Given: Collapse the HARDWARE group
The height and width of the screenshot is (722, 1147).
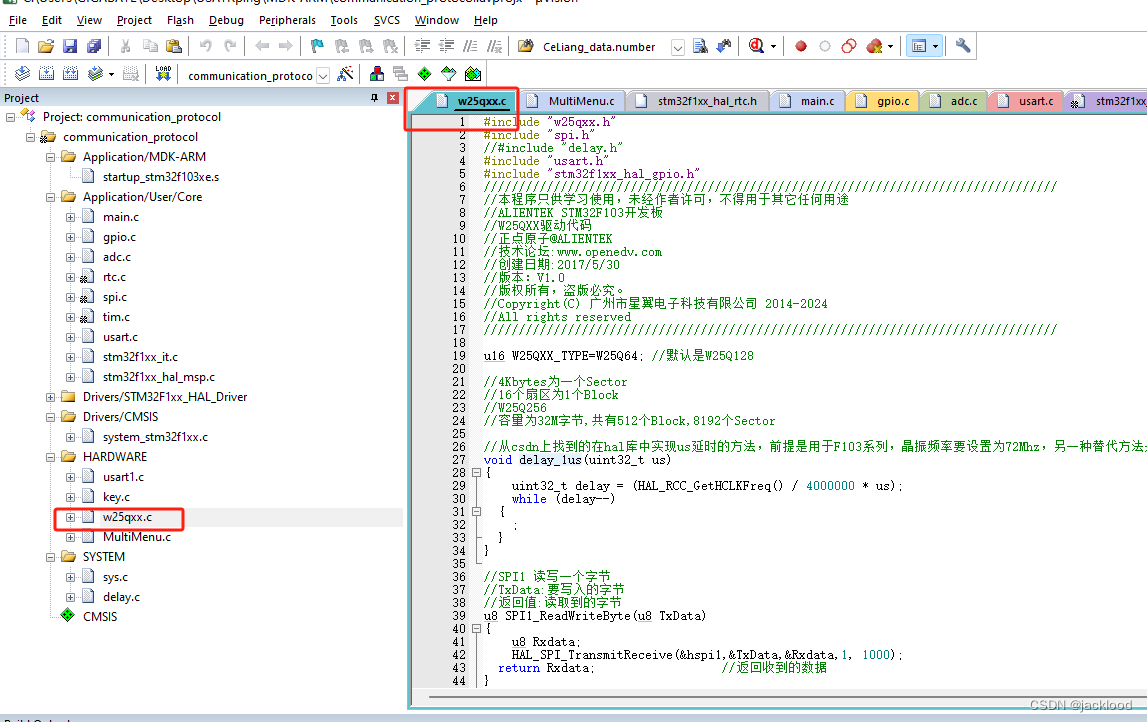Looking at the screenshot, I should pos(50,457).
